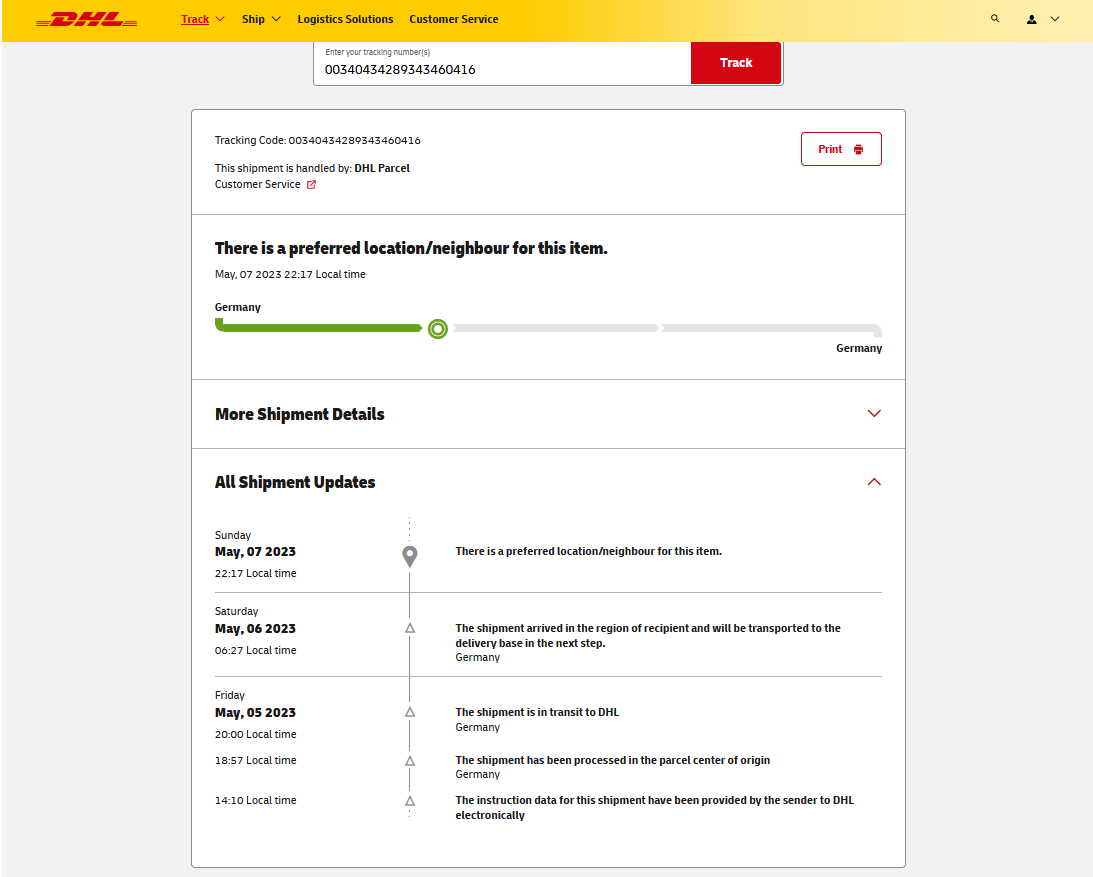This screenshot has width=1093, height=877.
Task: Click the green progress circle marker
Action: 437,328
